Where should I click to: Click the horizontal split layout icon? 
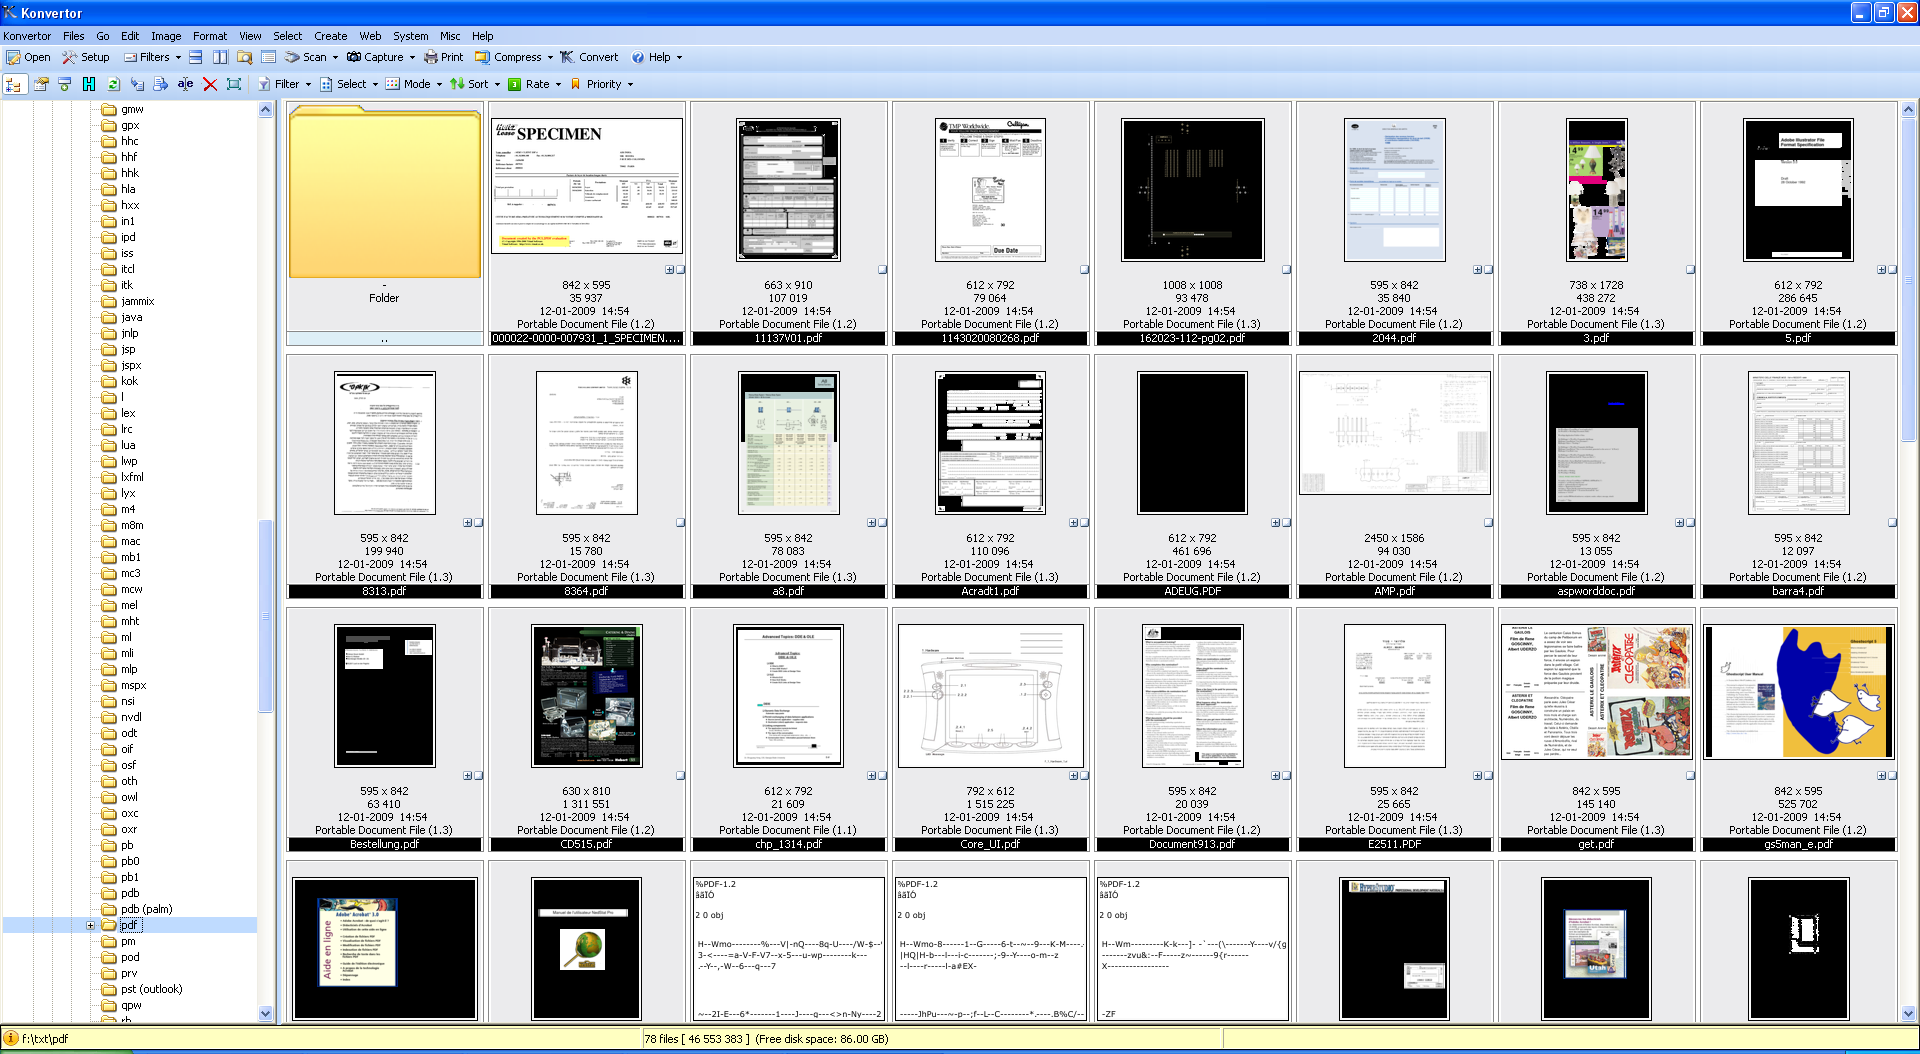196,57
